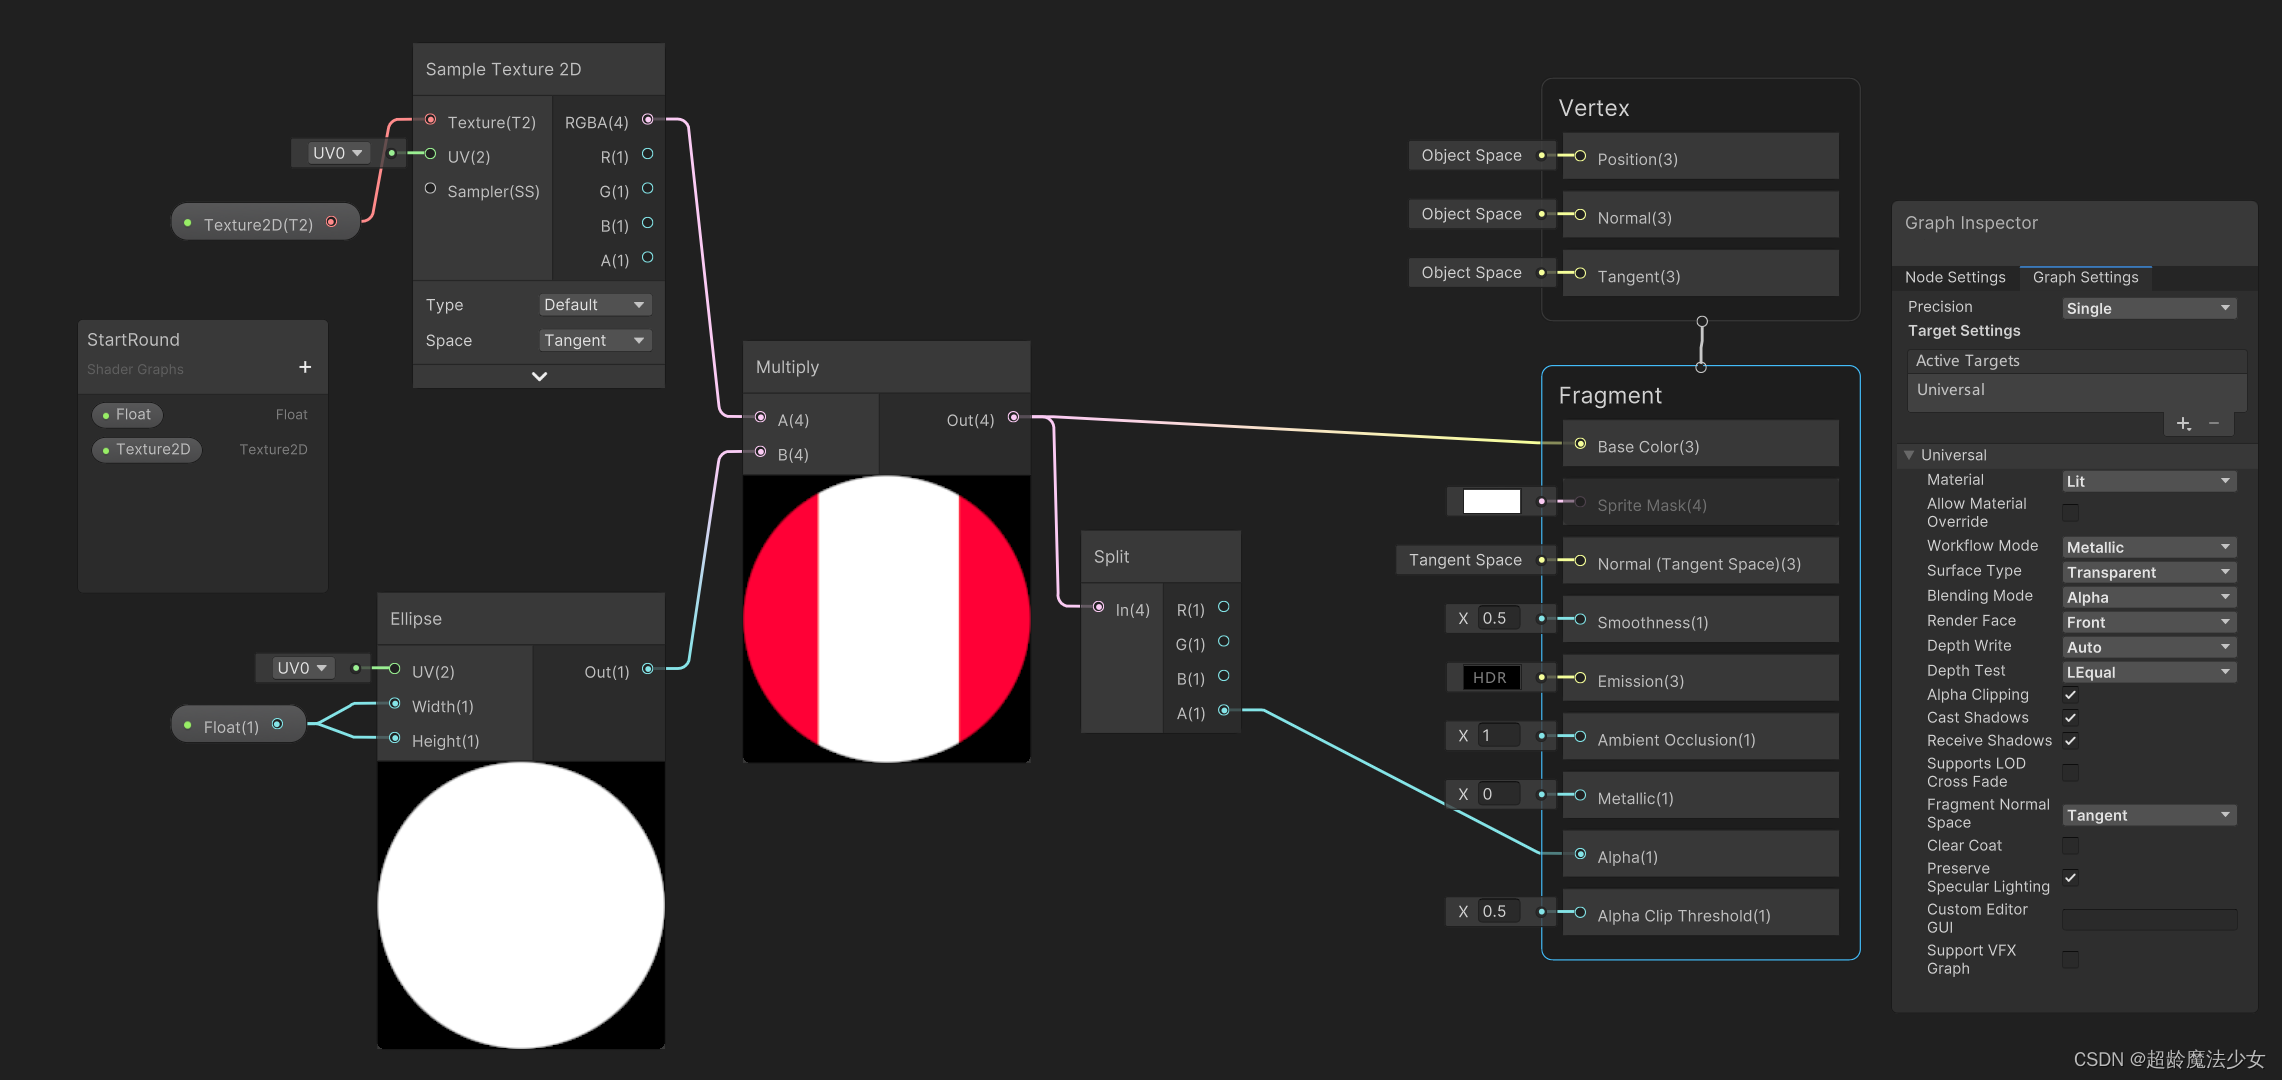
Task: Click the plus to add an Active Target
Action: pos(2183,424)
